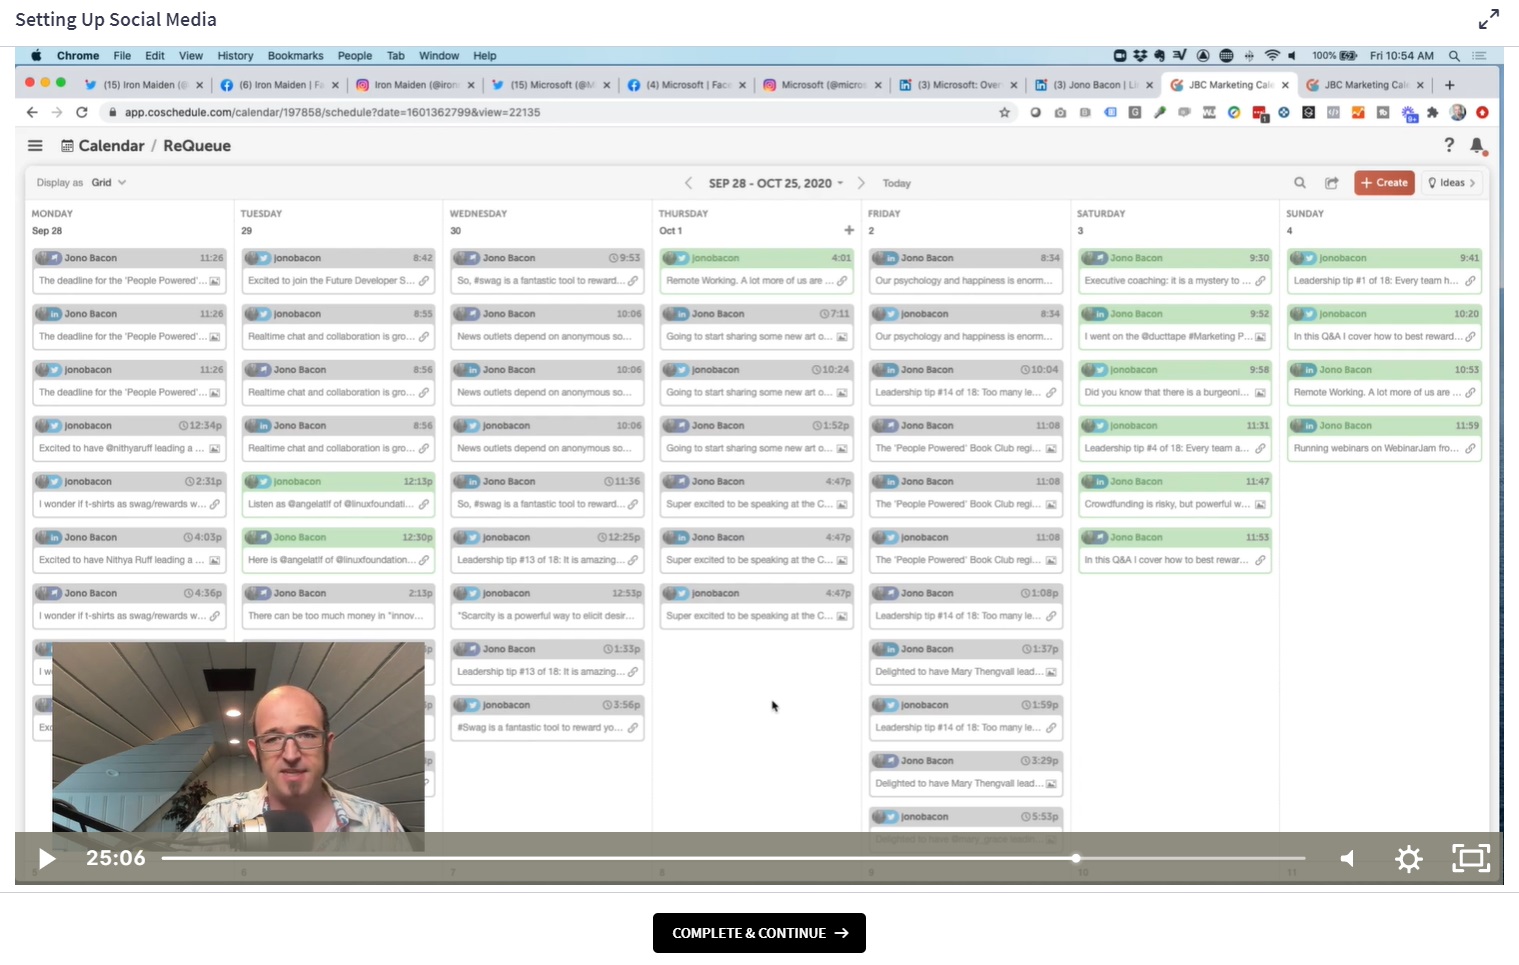Add post on Thursday Oct 1
1519x965 pixels.
[x=849, y=230]
